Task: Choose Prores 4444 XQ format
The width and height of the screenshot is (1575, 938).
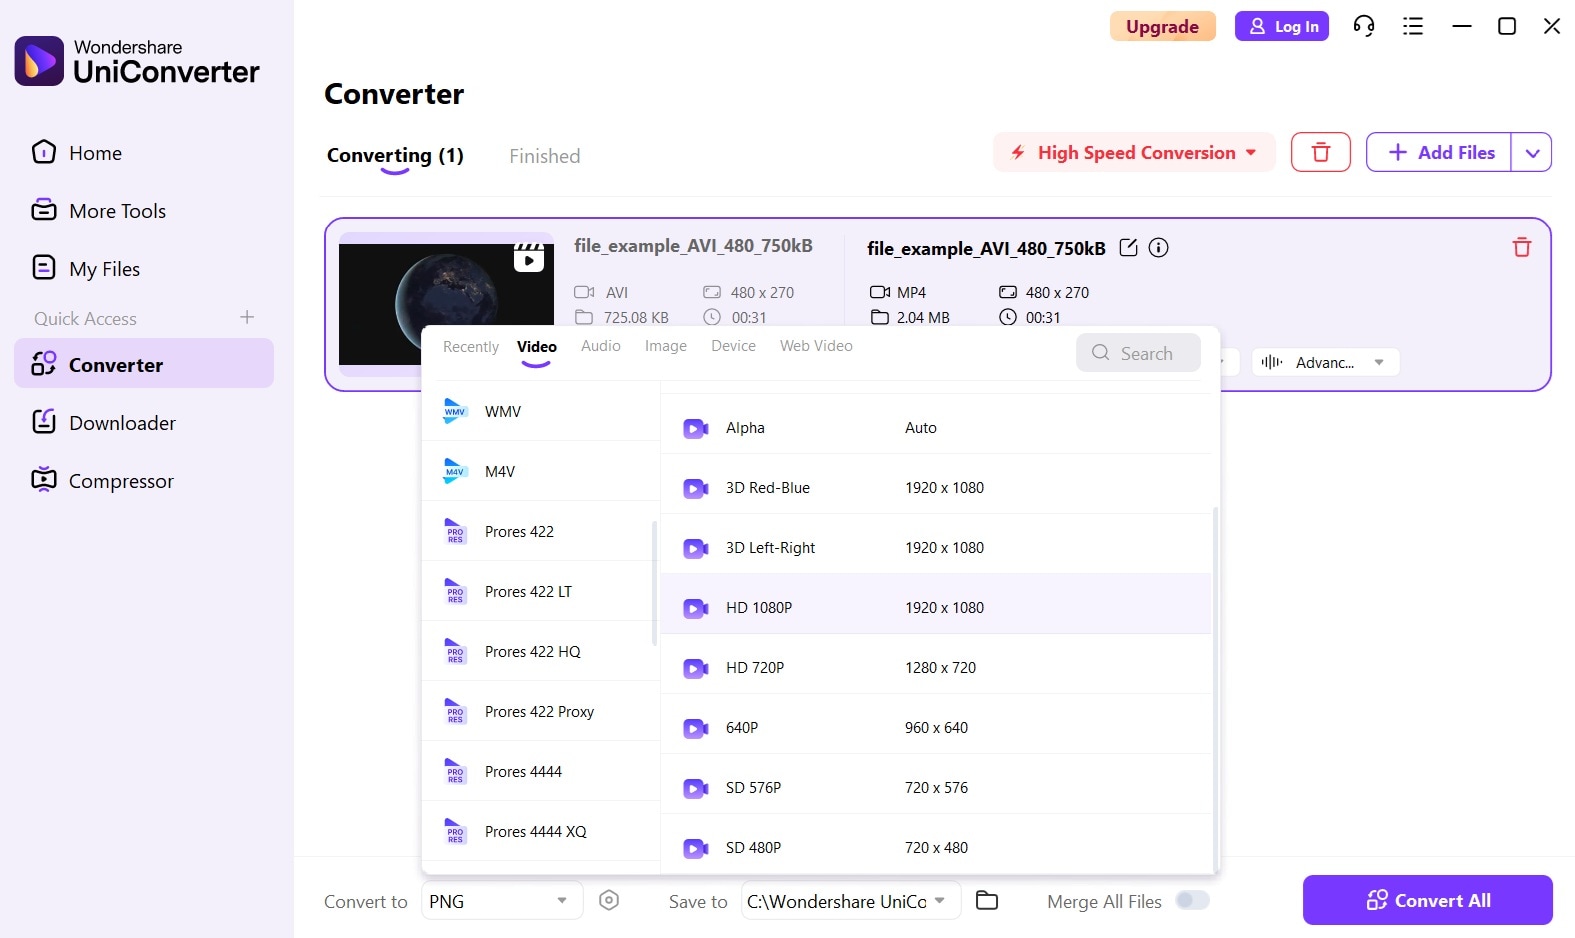Action: (x=540, y=831)
